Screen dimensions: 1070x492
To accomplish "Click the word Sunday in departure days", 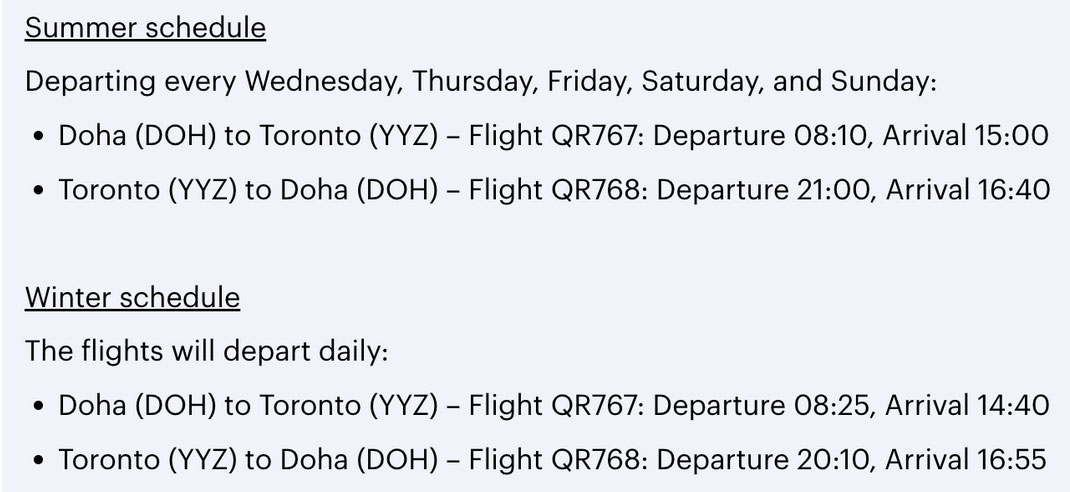I will click(879, 82).
